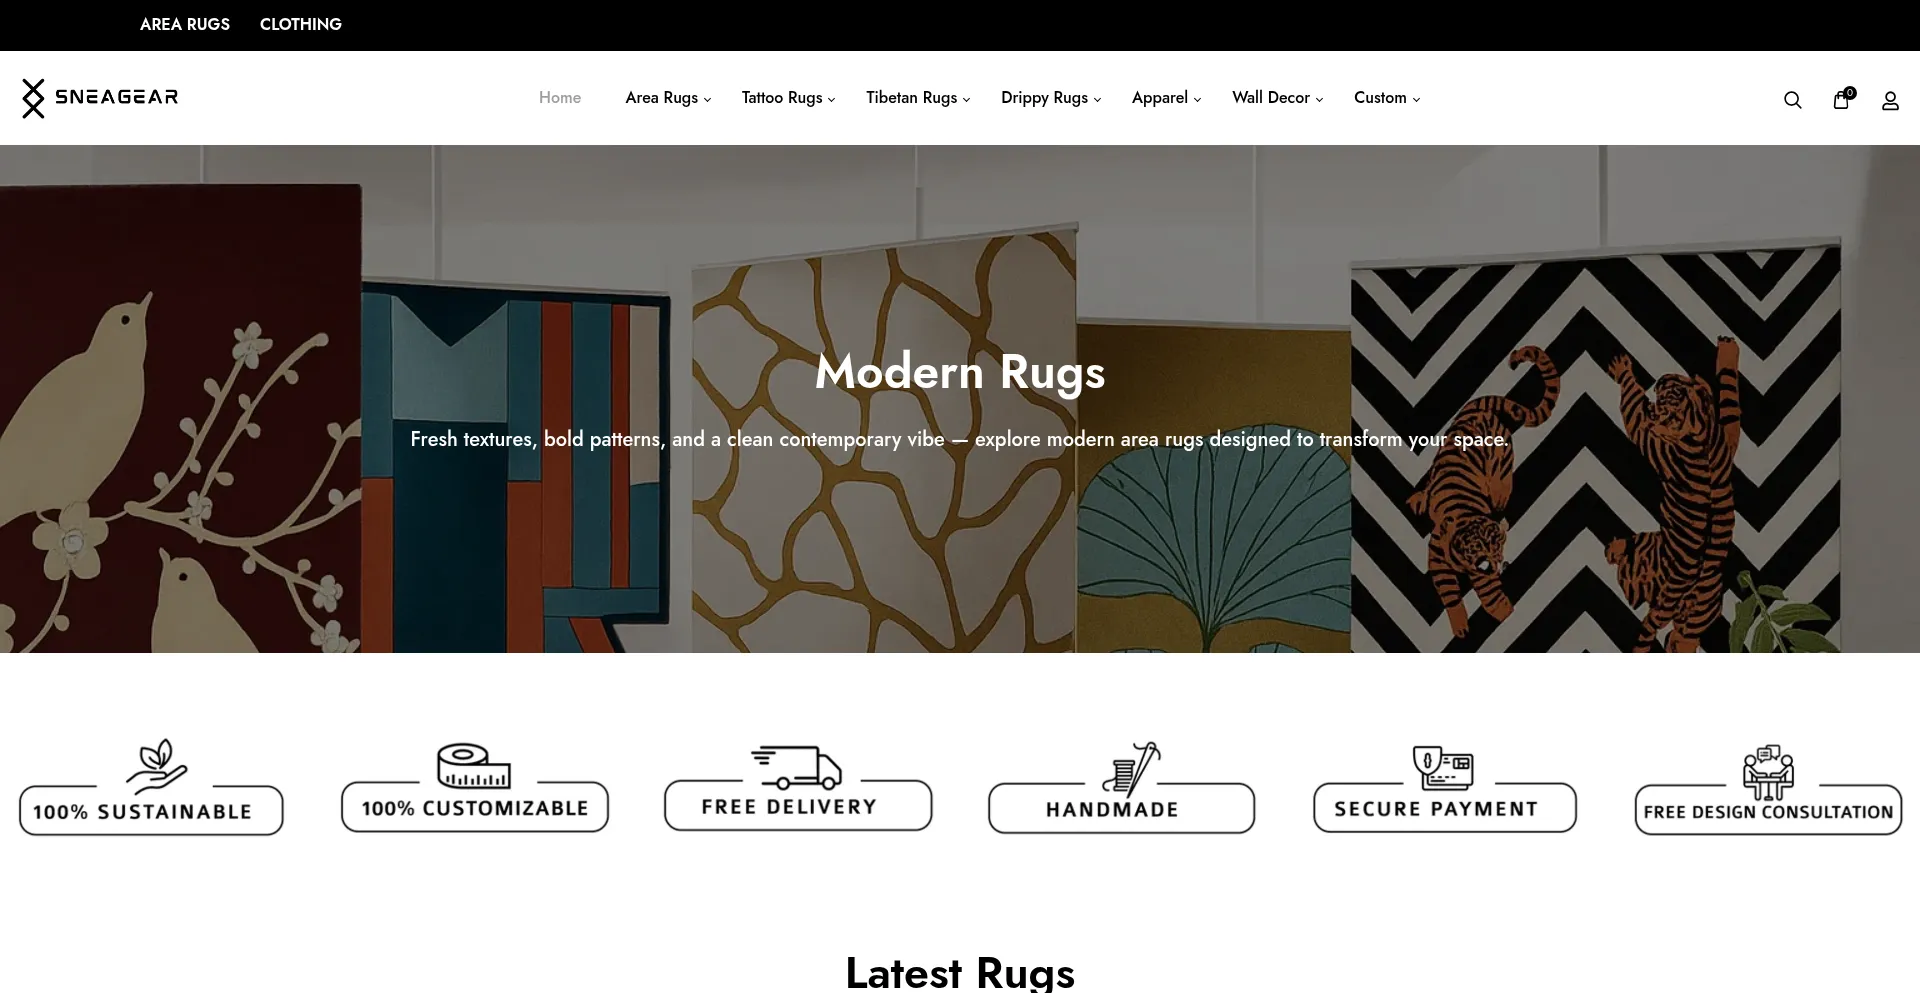Click the Sneagear logo
Image resolution: width=1920 pixels, height=993 pixels.
pyautogui.click(x=100, y=98)
